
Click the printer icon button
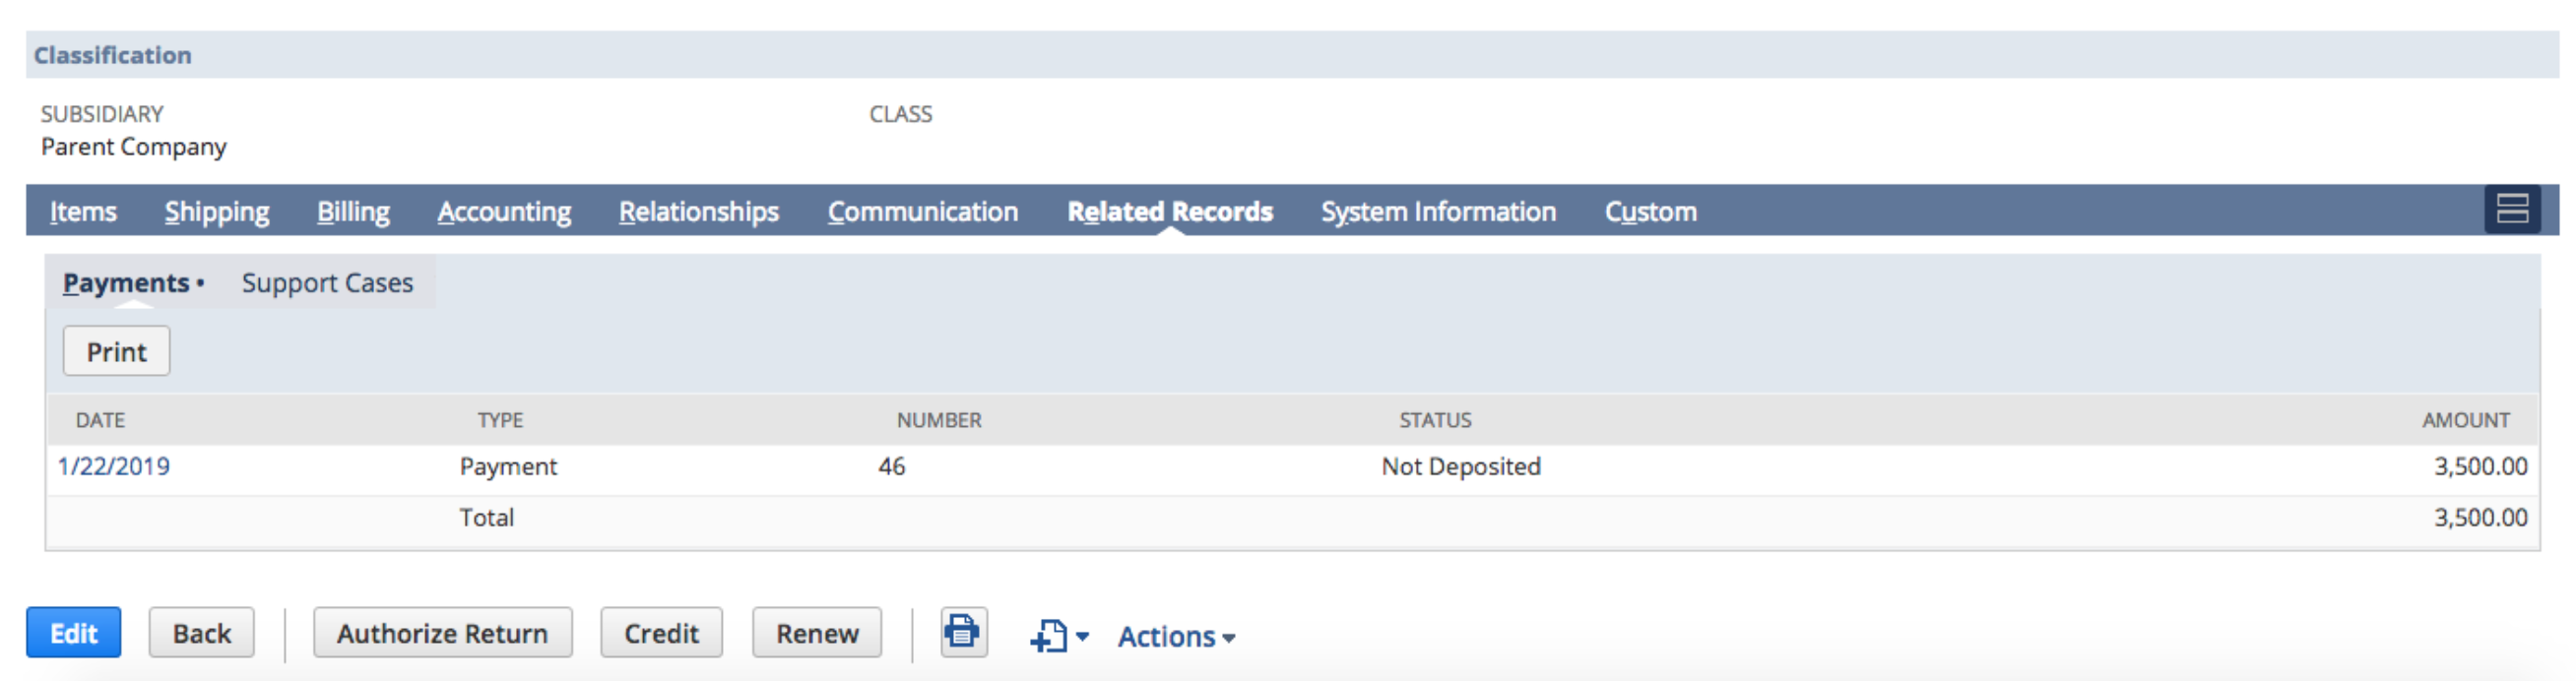pos(963,632)
